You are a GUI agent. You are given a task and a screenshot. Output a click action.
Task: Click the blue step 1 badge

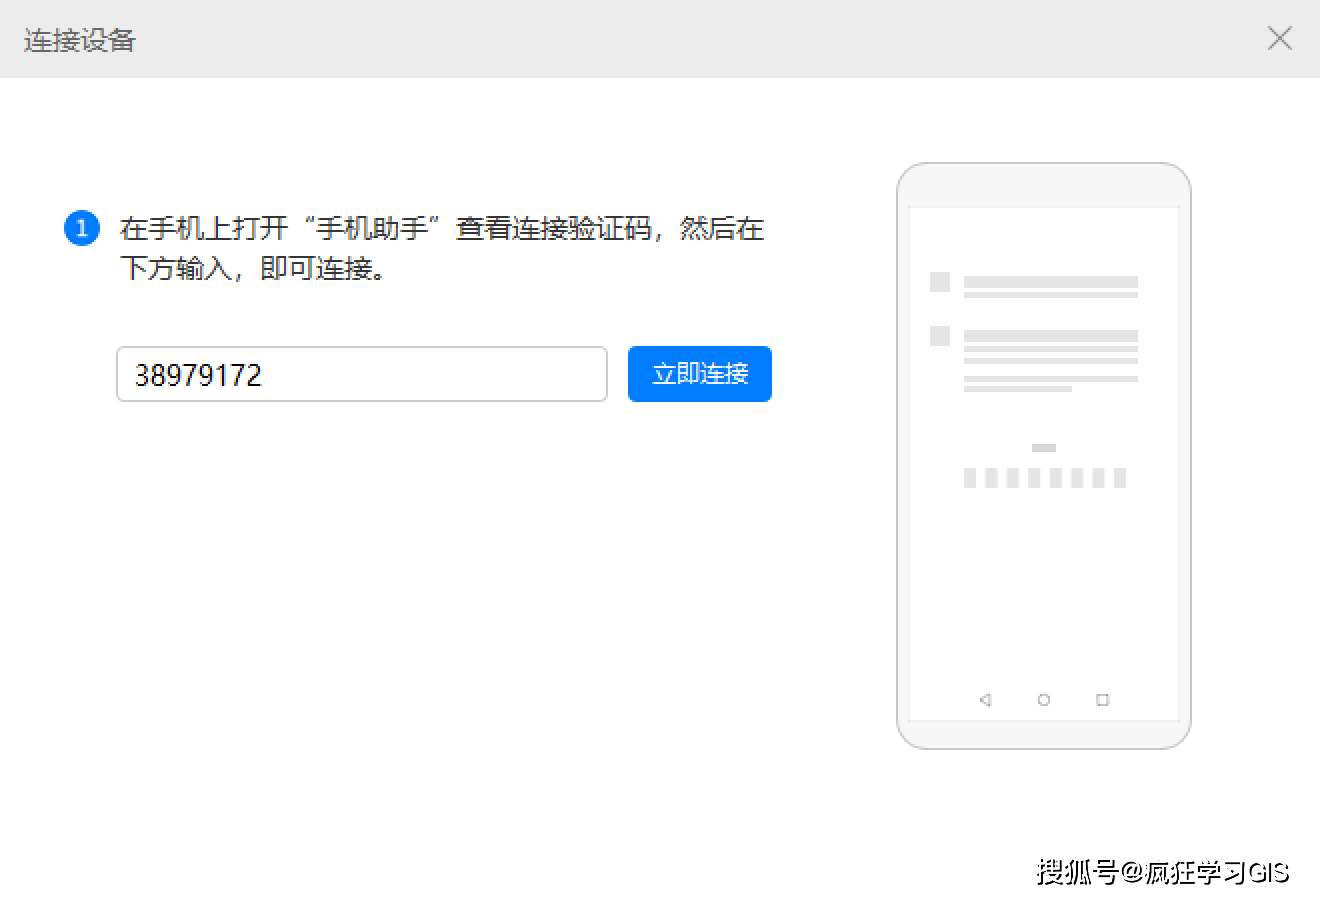coord(81,228)
